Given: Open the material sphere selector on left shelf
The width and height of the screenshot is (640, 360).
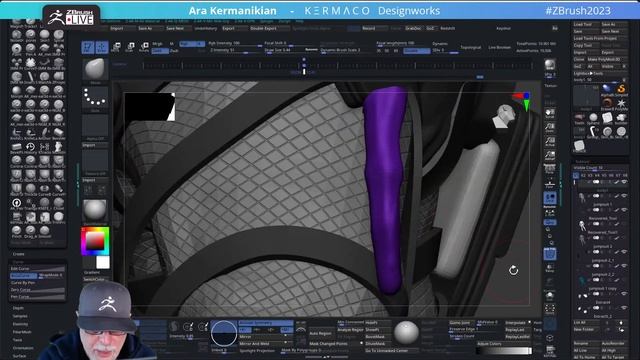Looking at the screenshot, I should click(95, 210).
